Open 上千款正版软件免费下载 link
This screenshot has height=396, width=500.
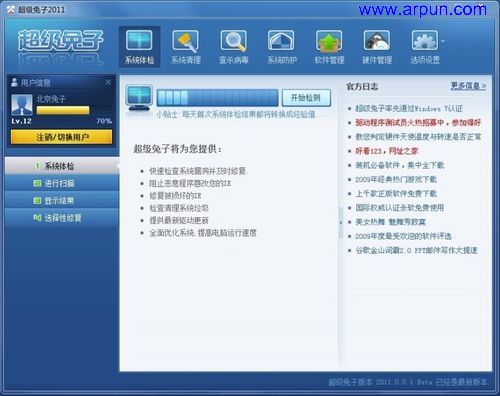pos(396,194)
